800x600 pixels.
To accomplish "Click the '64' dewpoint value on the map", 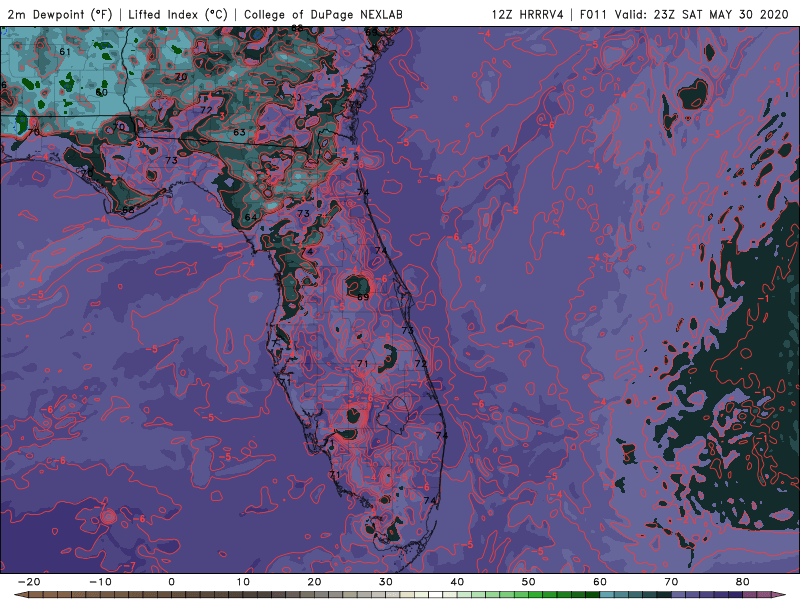I will pos(251,217).
